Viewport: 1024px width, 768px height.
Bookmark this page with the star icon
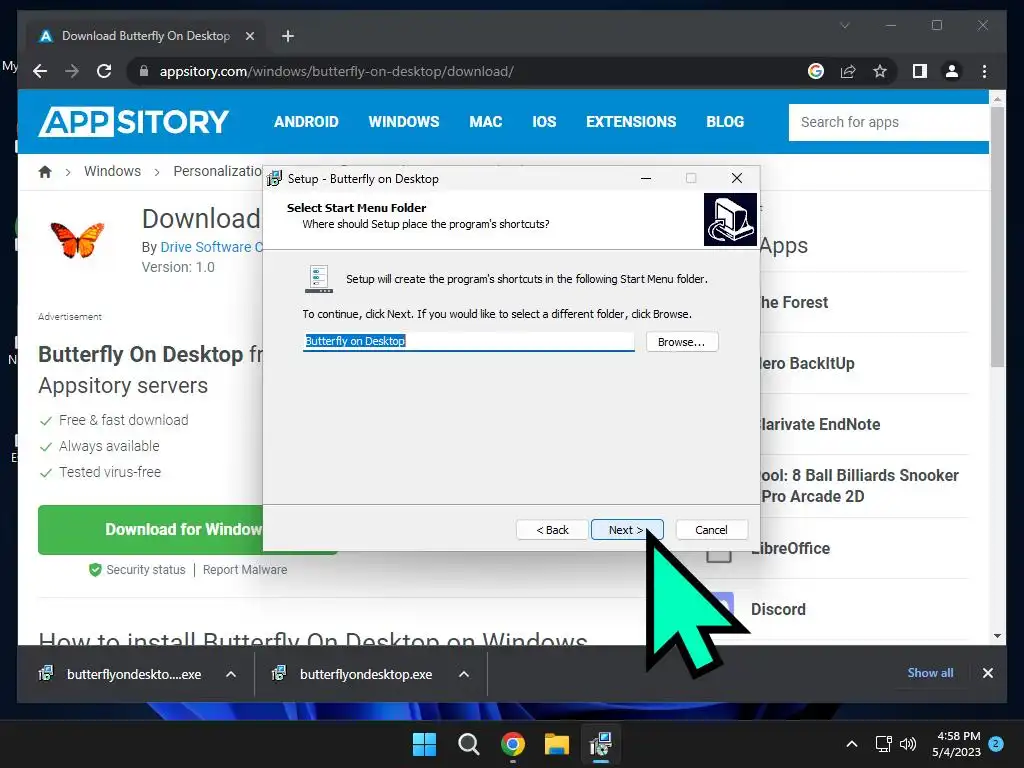880,71
